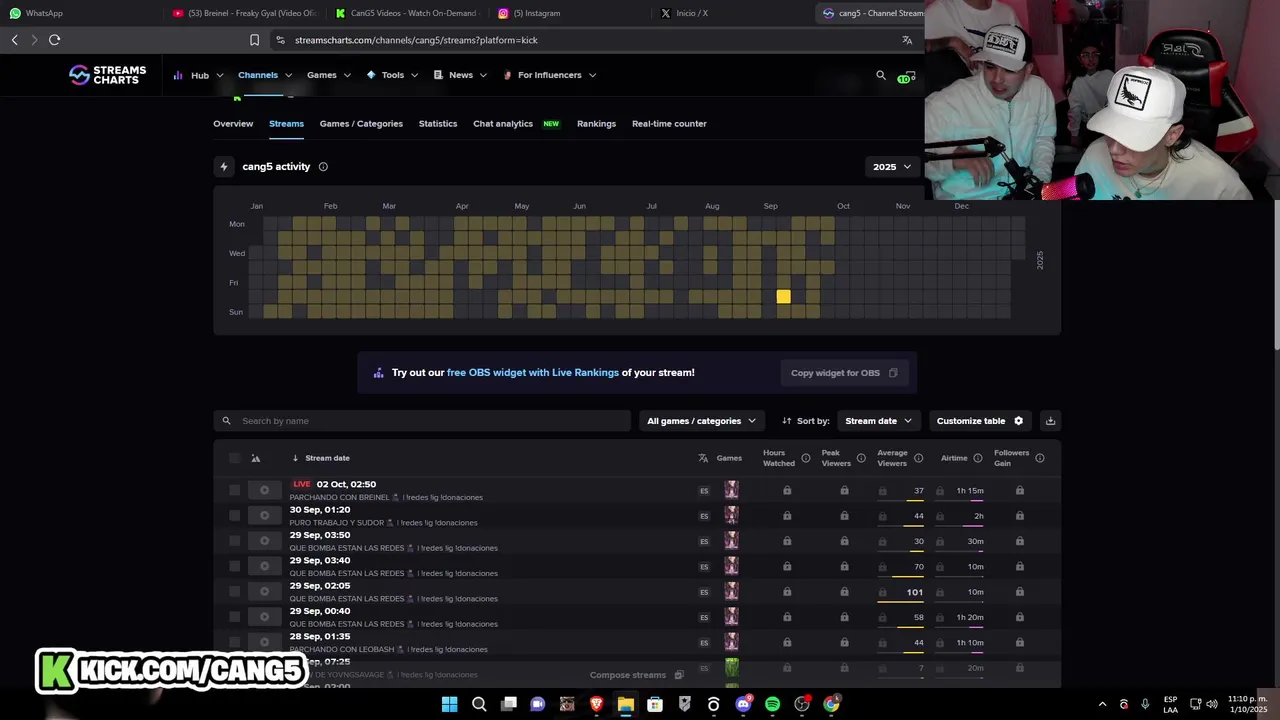Expand the Channels menu
Viewport: 1280px width, 720px height.
tap(265, 75)
